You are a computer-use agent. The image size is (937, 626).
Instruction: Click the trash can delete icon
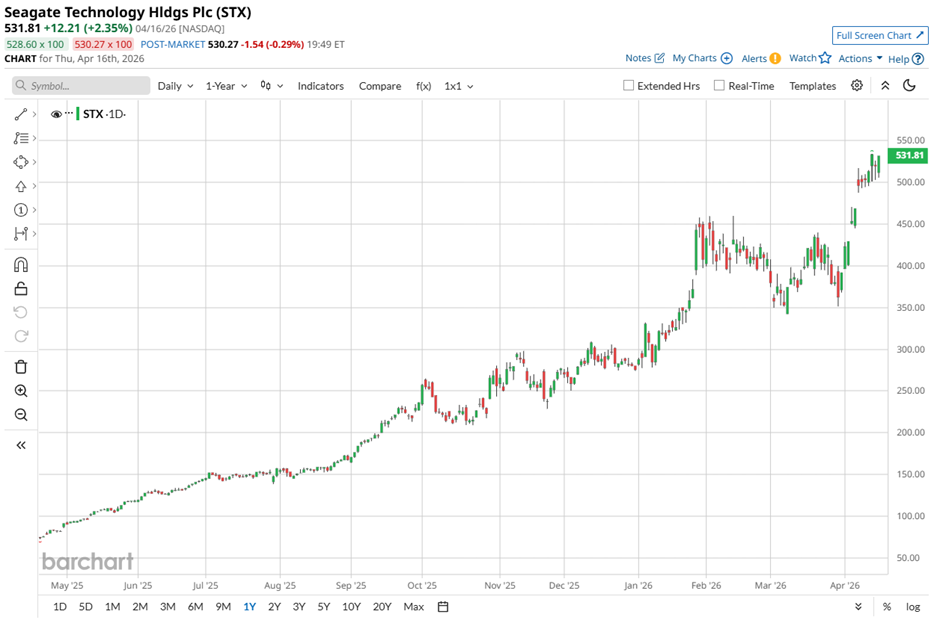[x=20, y=367]
